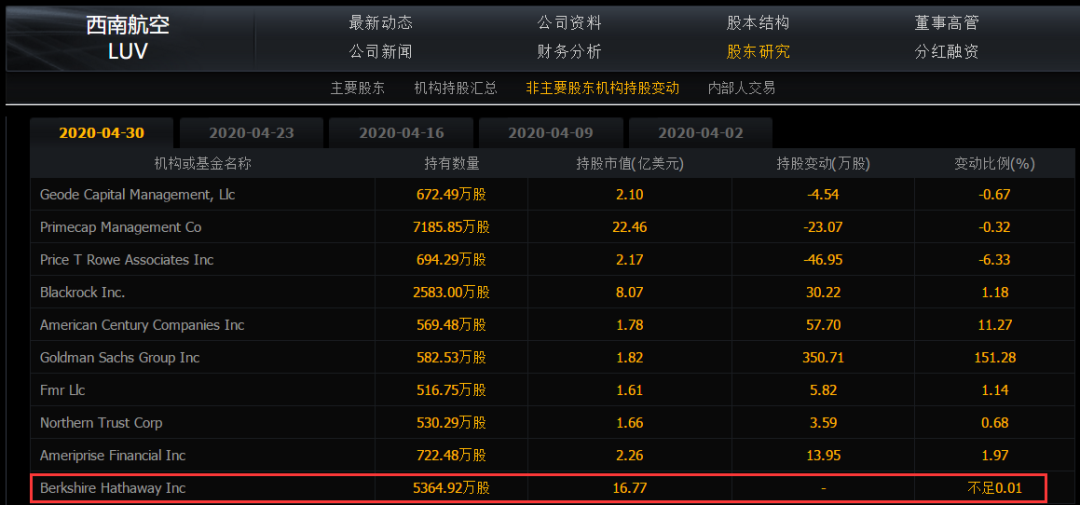The width and height of the screenshot is (1080, 505).
Task: Select the 2020-04-16 date tab
Action: [x=402, y=133]
